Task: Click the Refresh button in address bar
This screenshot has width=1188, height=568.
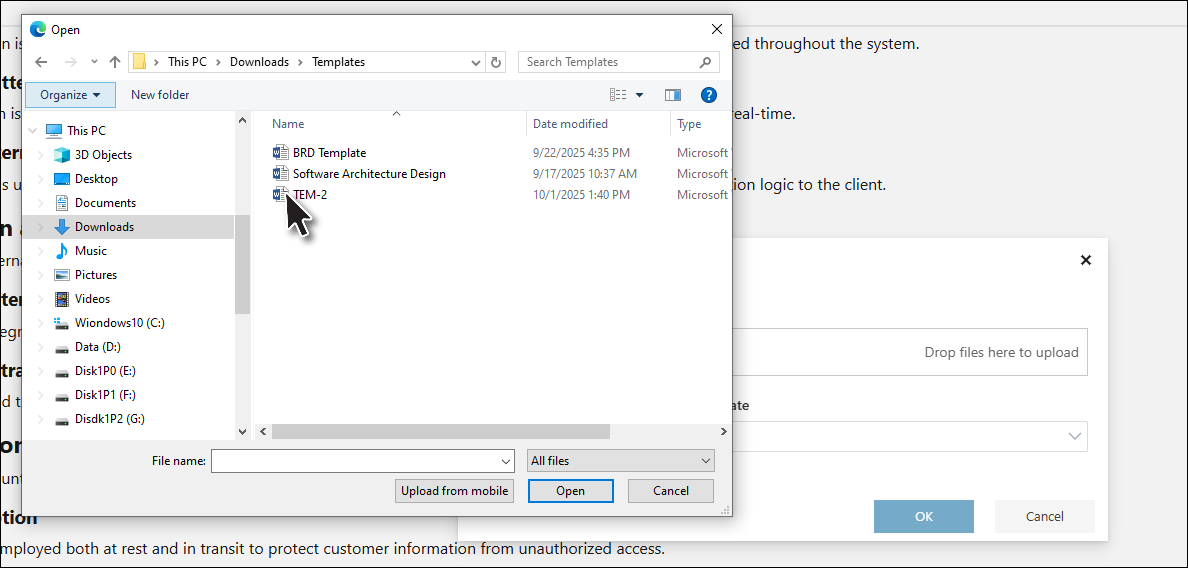Action: click(497, 62)
